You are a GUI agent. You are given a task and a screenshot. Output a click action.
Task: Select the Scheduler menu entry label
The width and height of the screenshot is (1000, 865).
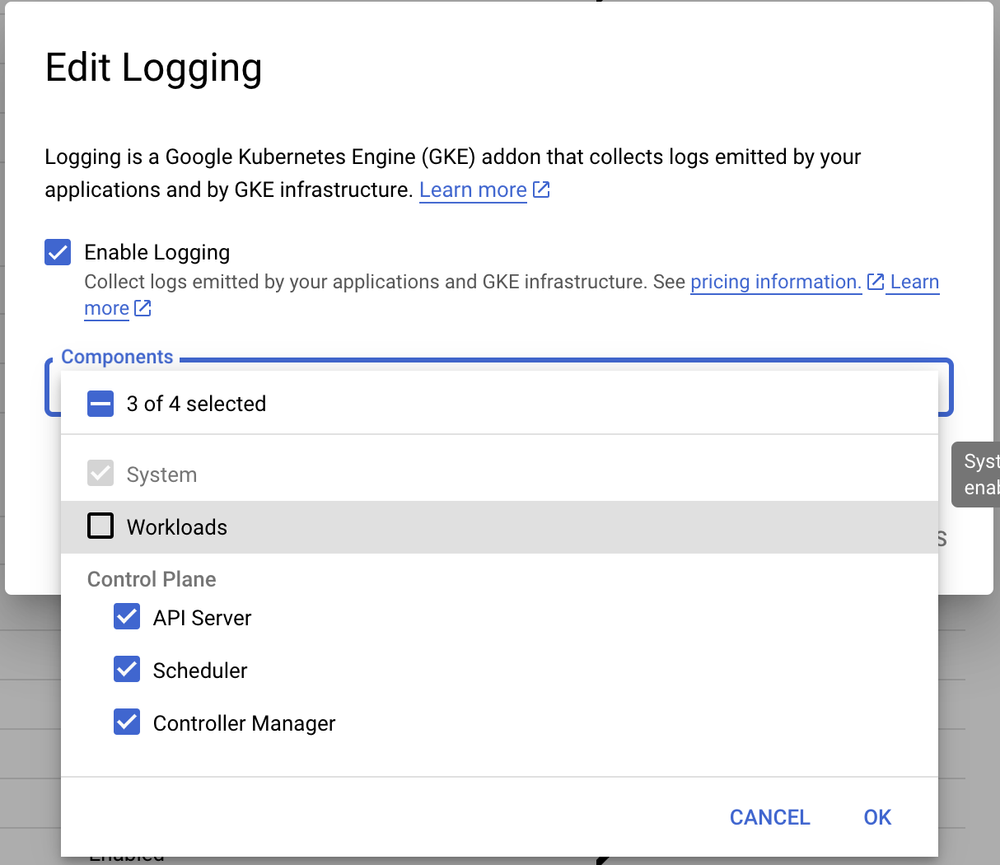point(200,670)
